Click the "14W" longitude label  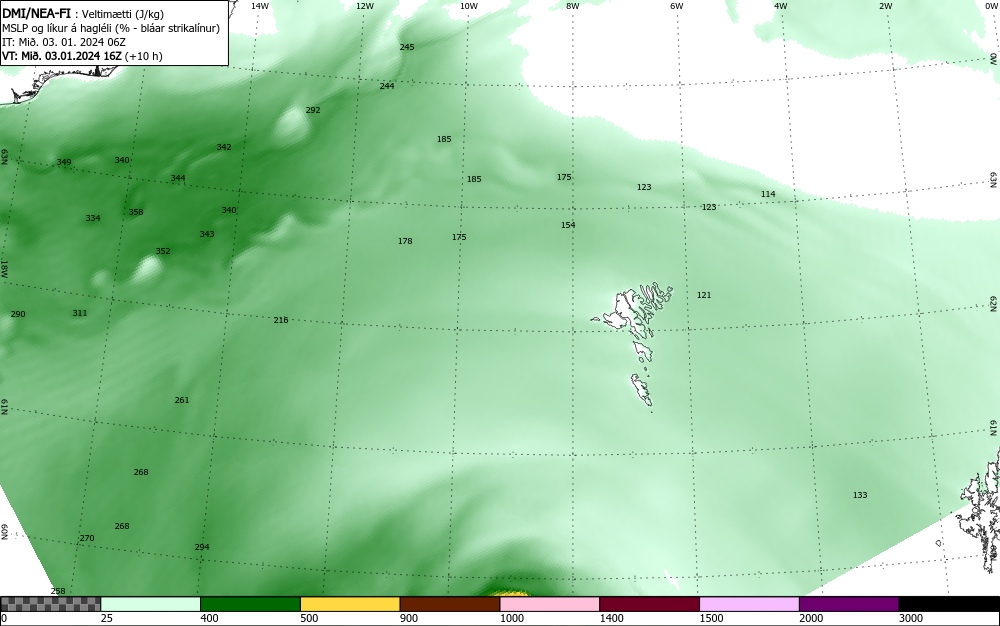260,6
